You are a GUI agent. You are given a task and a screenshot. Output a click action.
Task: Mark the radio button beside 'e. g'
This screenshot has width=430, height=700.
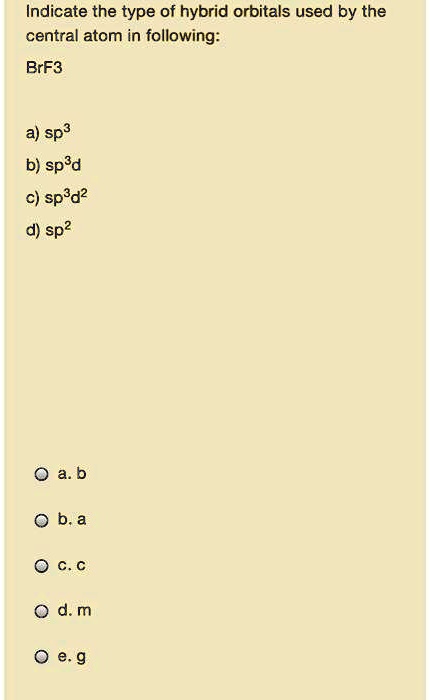pyautogui.click(x=41, y=657)
